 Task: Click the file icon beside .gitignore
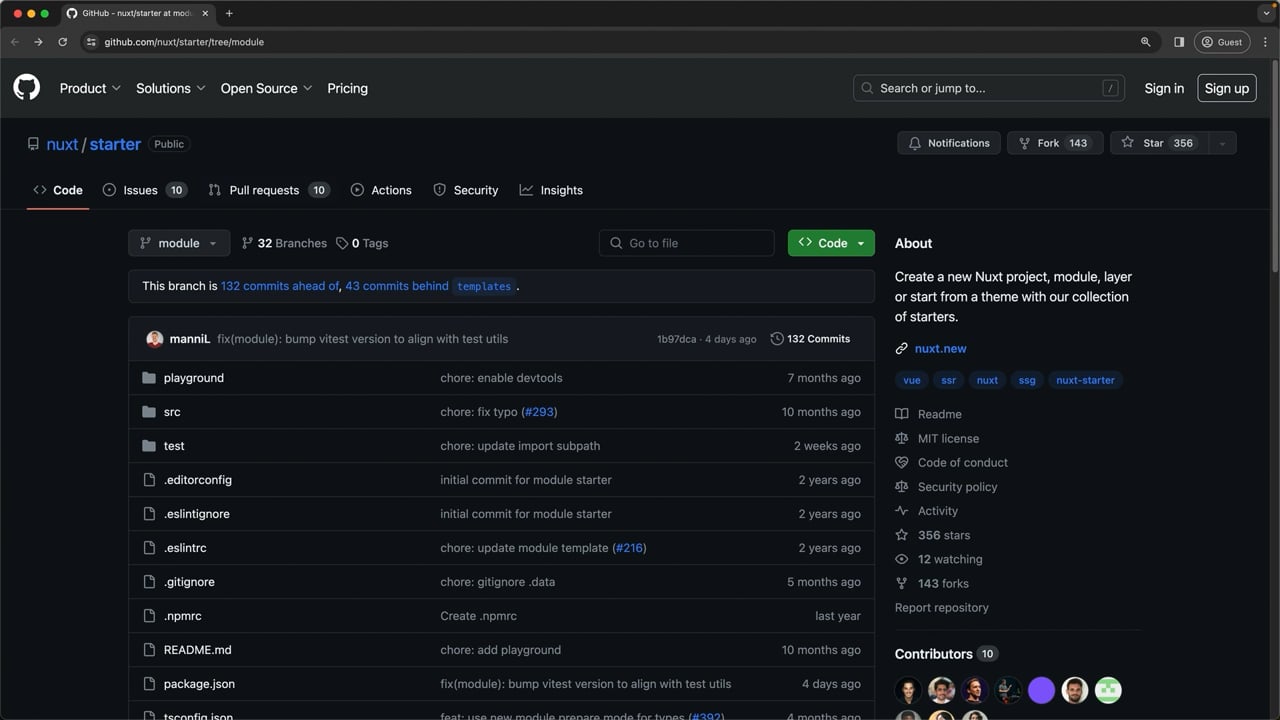pos(149,582)
